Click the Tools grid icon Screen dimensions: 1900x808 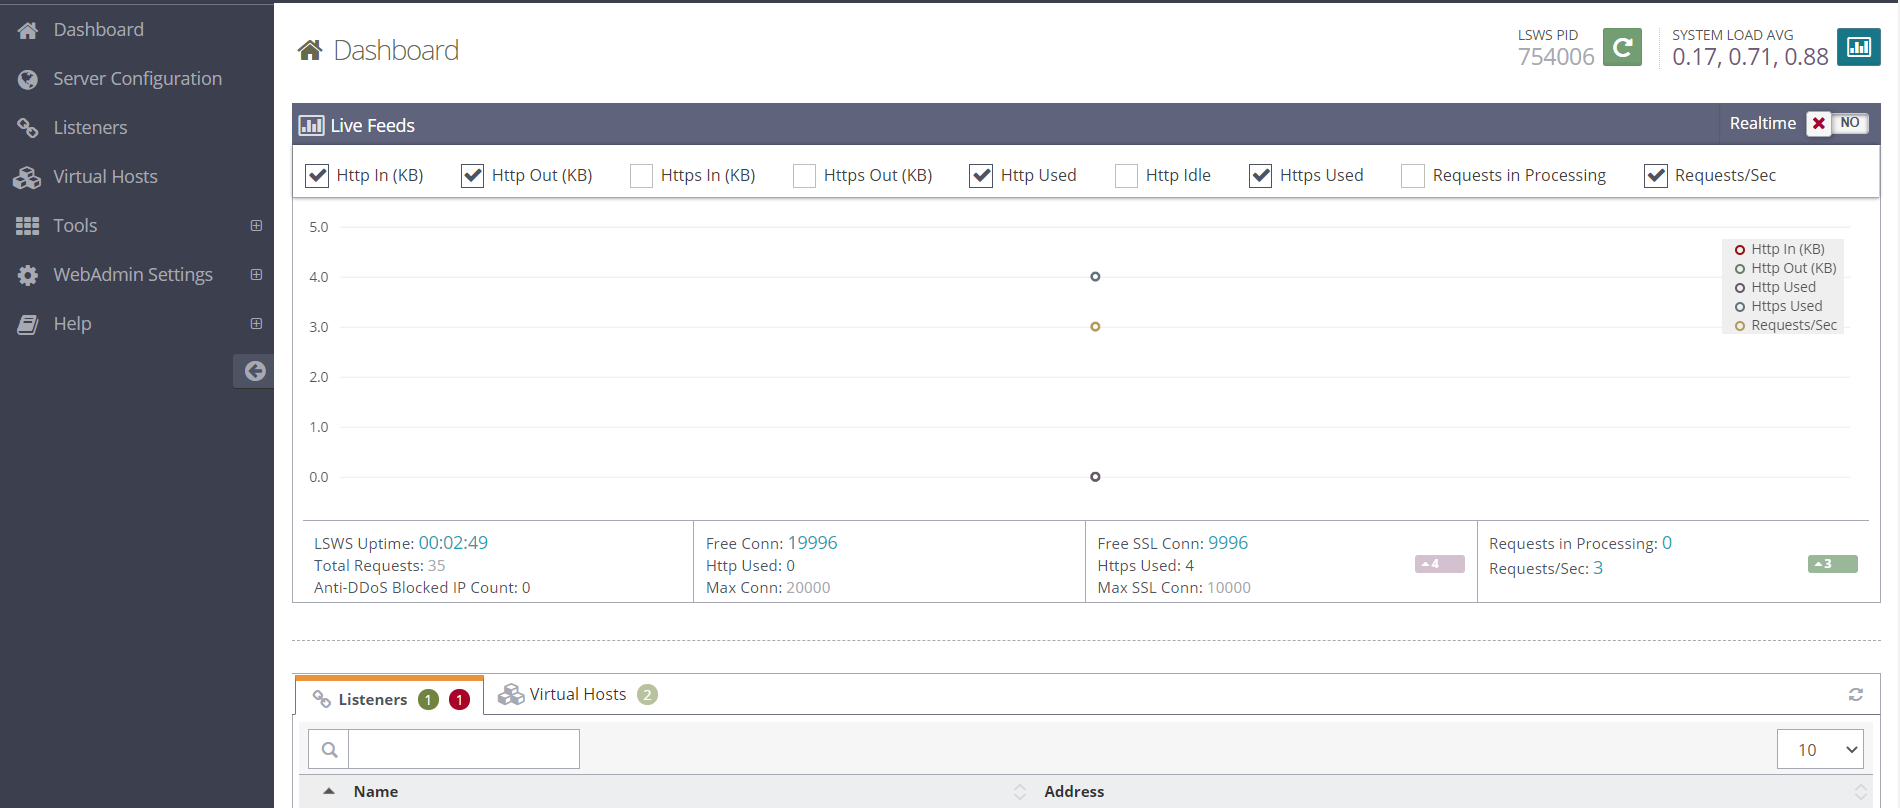tap(28, 226)
